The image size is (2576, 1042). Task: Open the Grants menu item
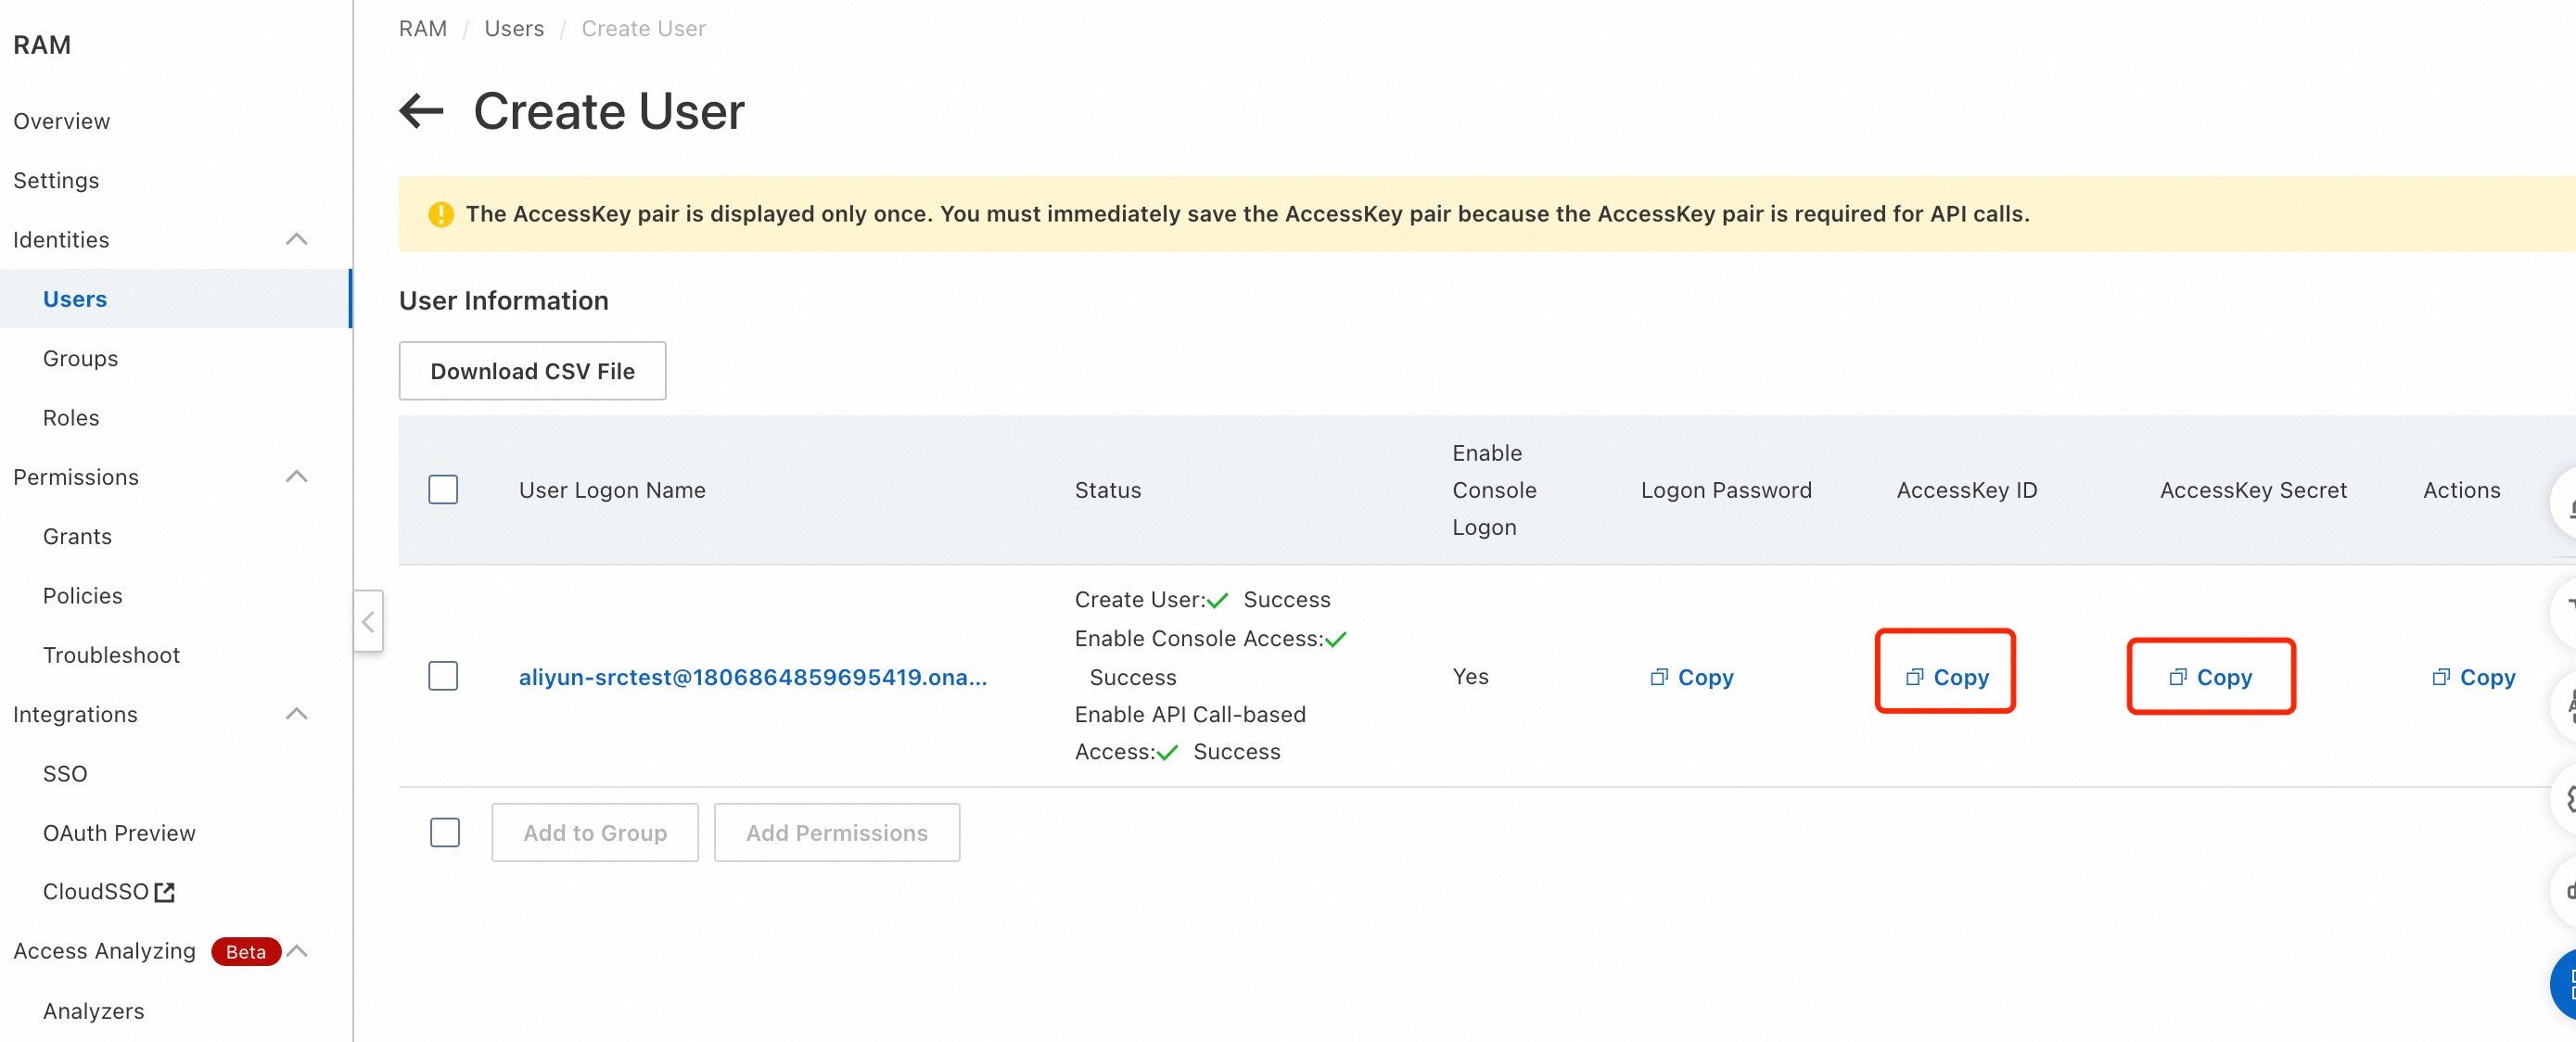point(77,536)
